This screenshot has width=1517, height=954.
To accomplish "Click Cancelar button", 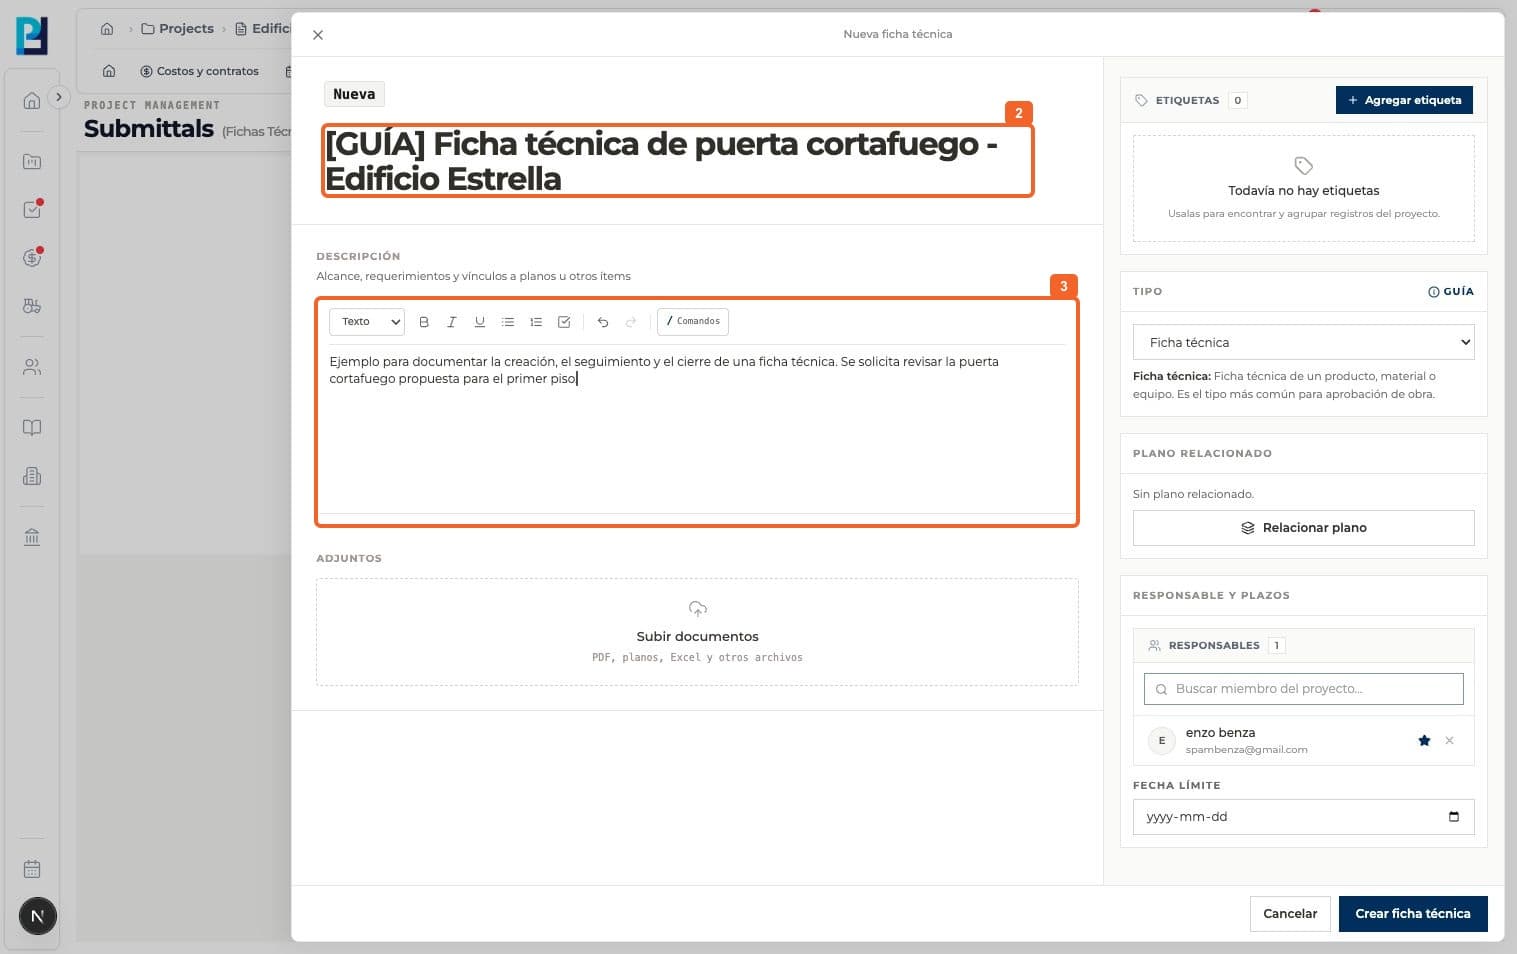I will click(1290, 914).
